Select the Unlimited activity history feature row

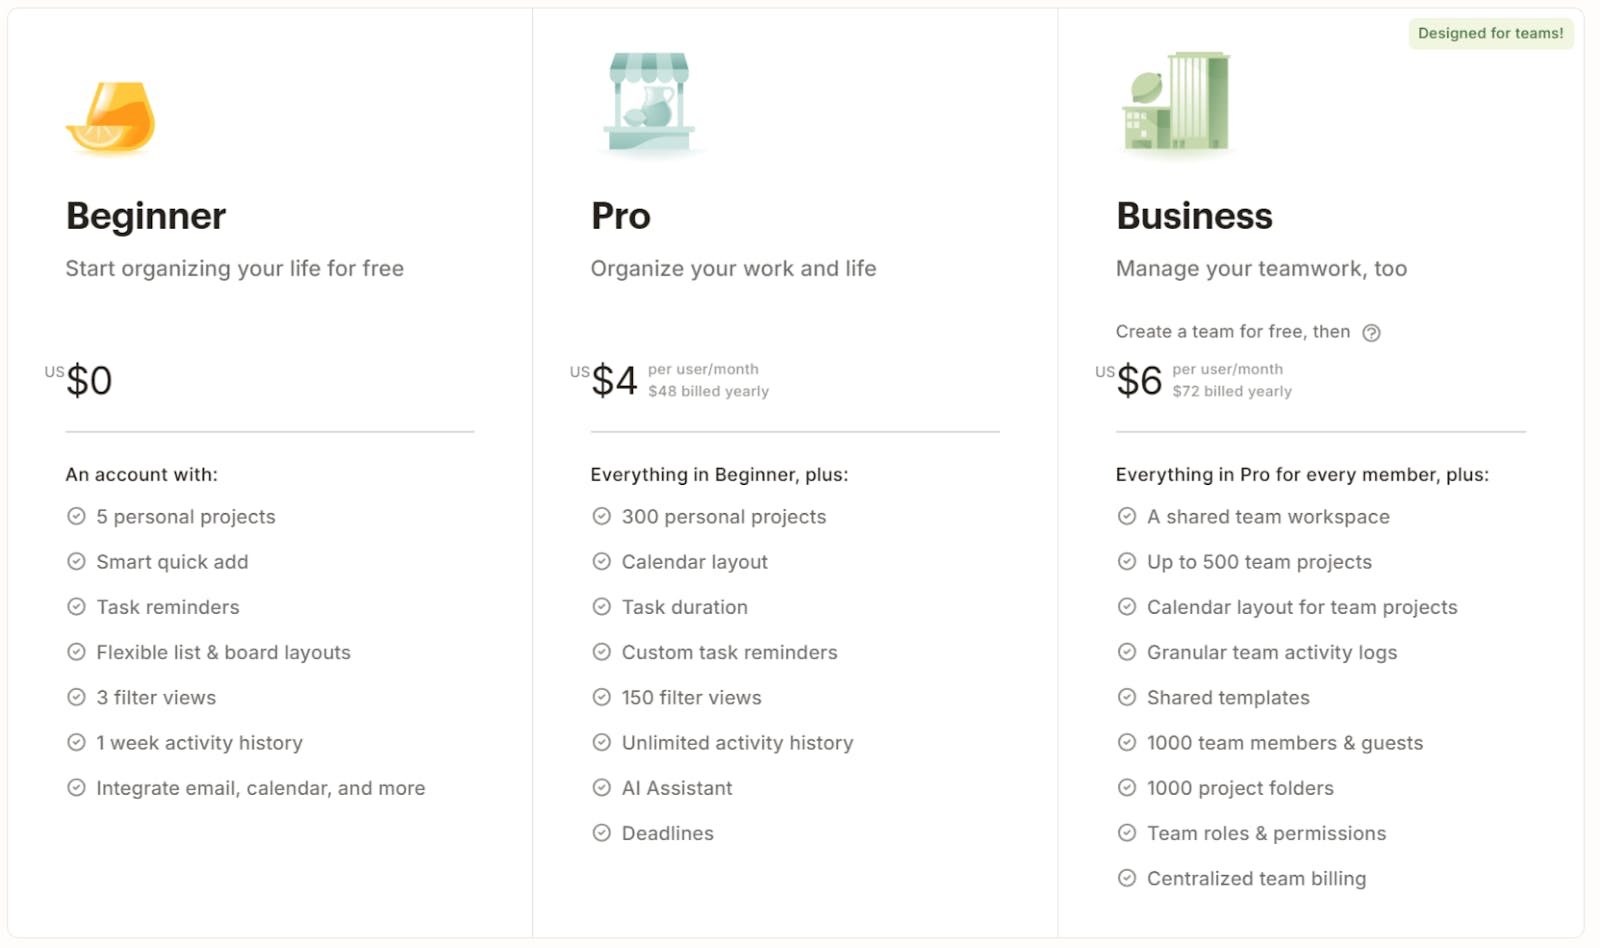click(x=737, y=742)
